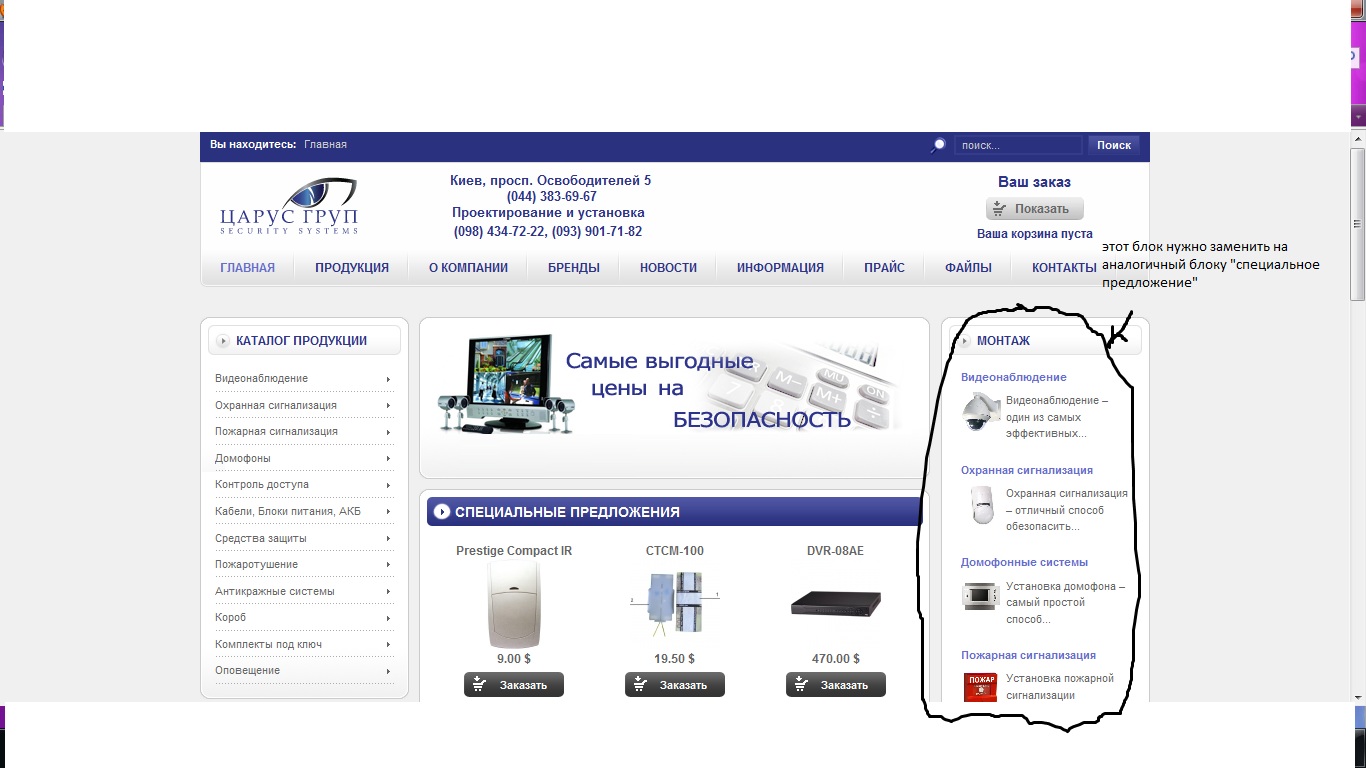Expand the Пожаротушение category arrow
Image resolution: width=1366 pixels, height=768 pixels.
point(388,565)
